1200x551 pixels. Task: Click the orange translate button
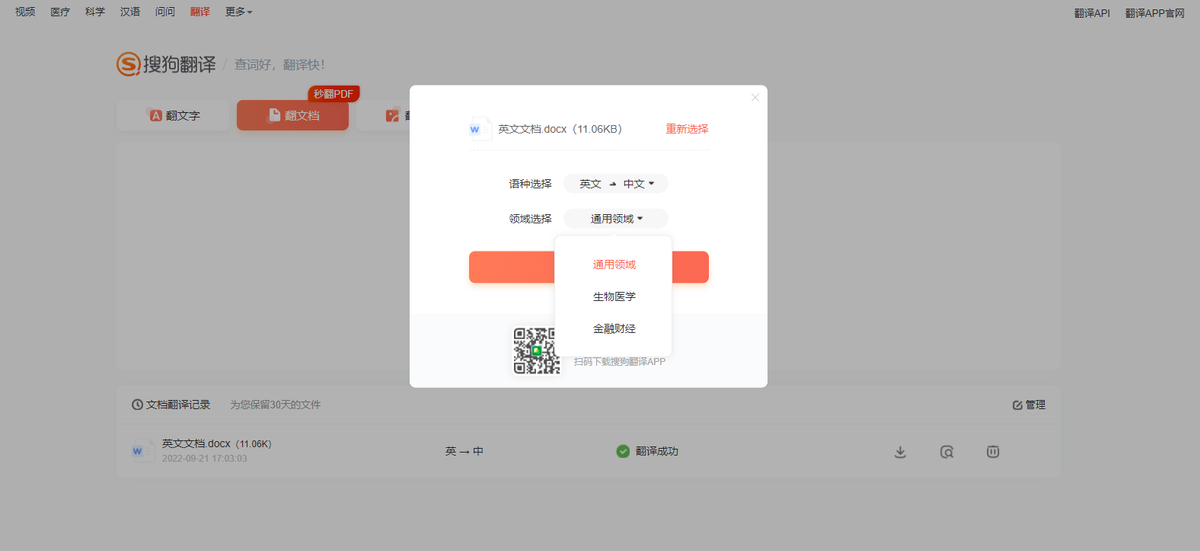tap(589, 267)
